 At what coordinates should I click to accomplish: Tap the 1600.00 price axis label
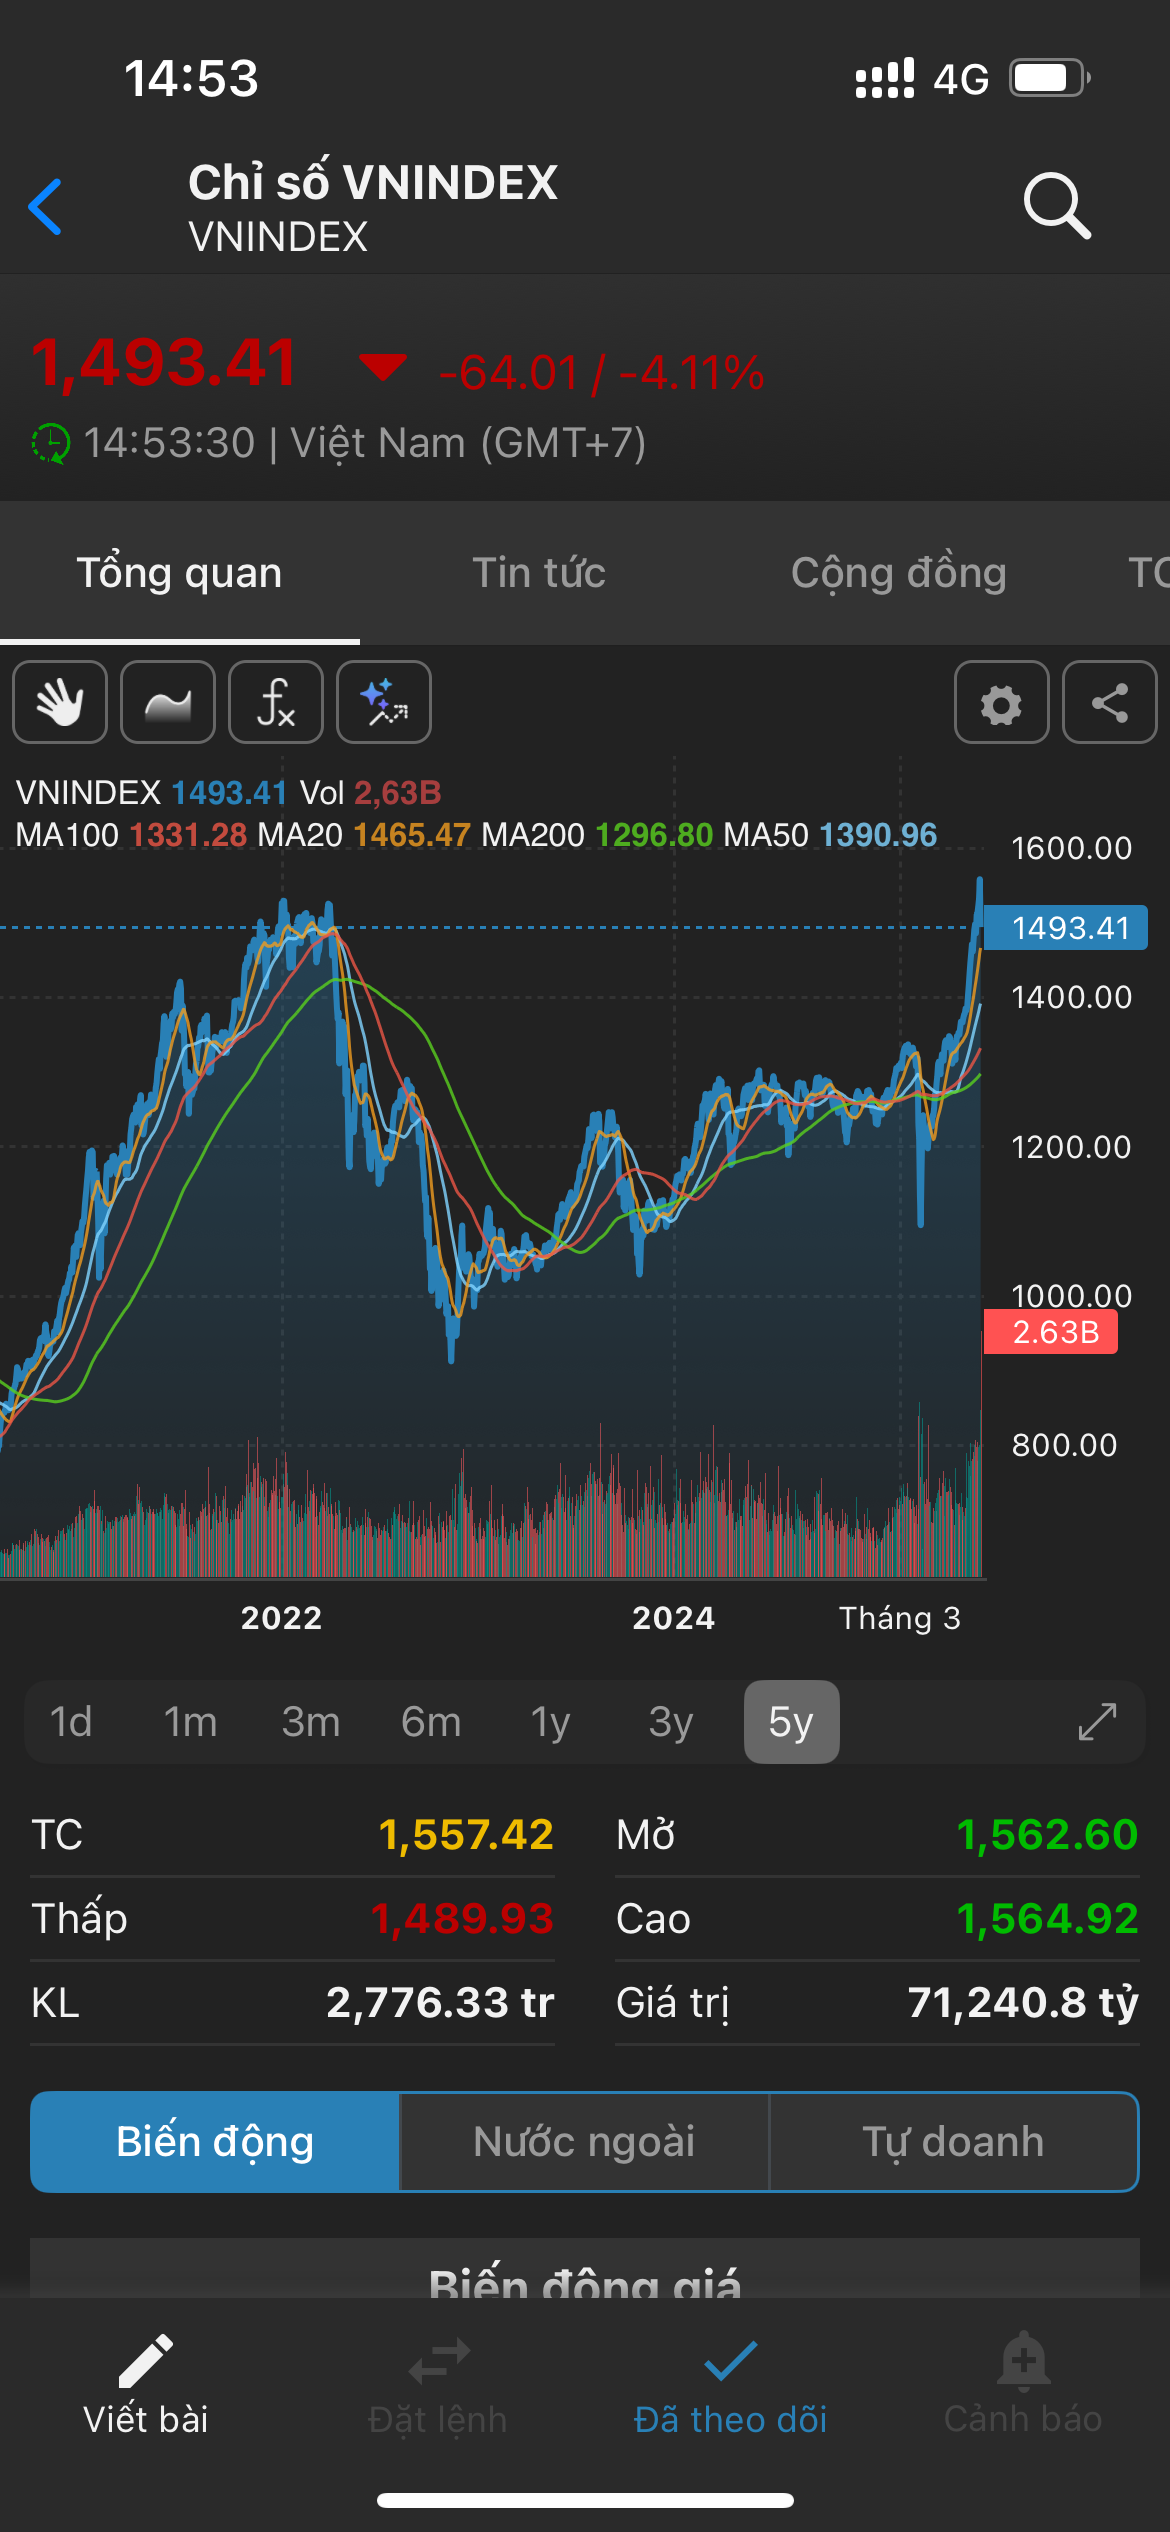click(1071, 849)
